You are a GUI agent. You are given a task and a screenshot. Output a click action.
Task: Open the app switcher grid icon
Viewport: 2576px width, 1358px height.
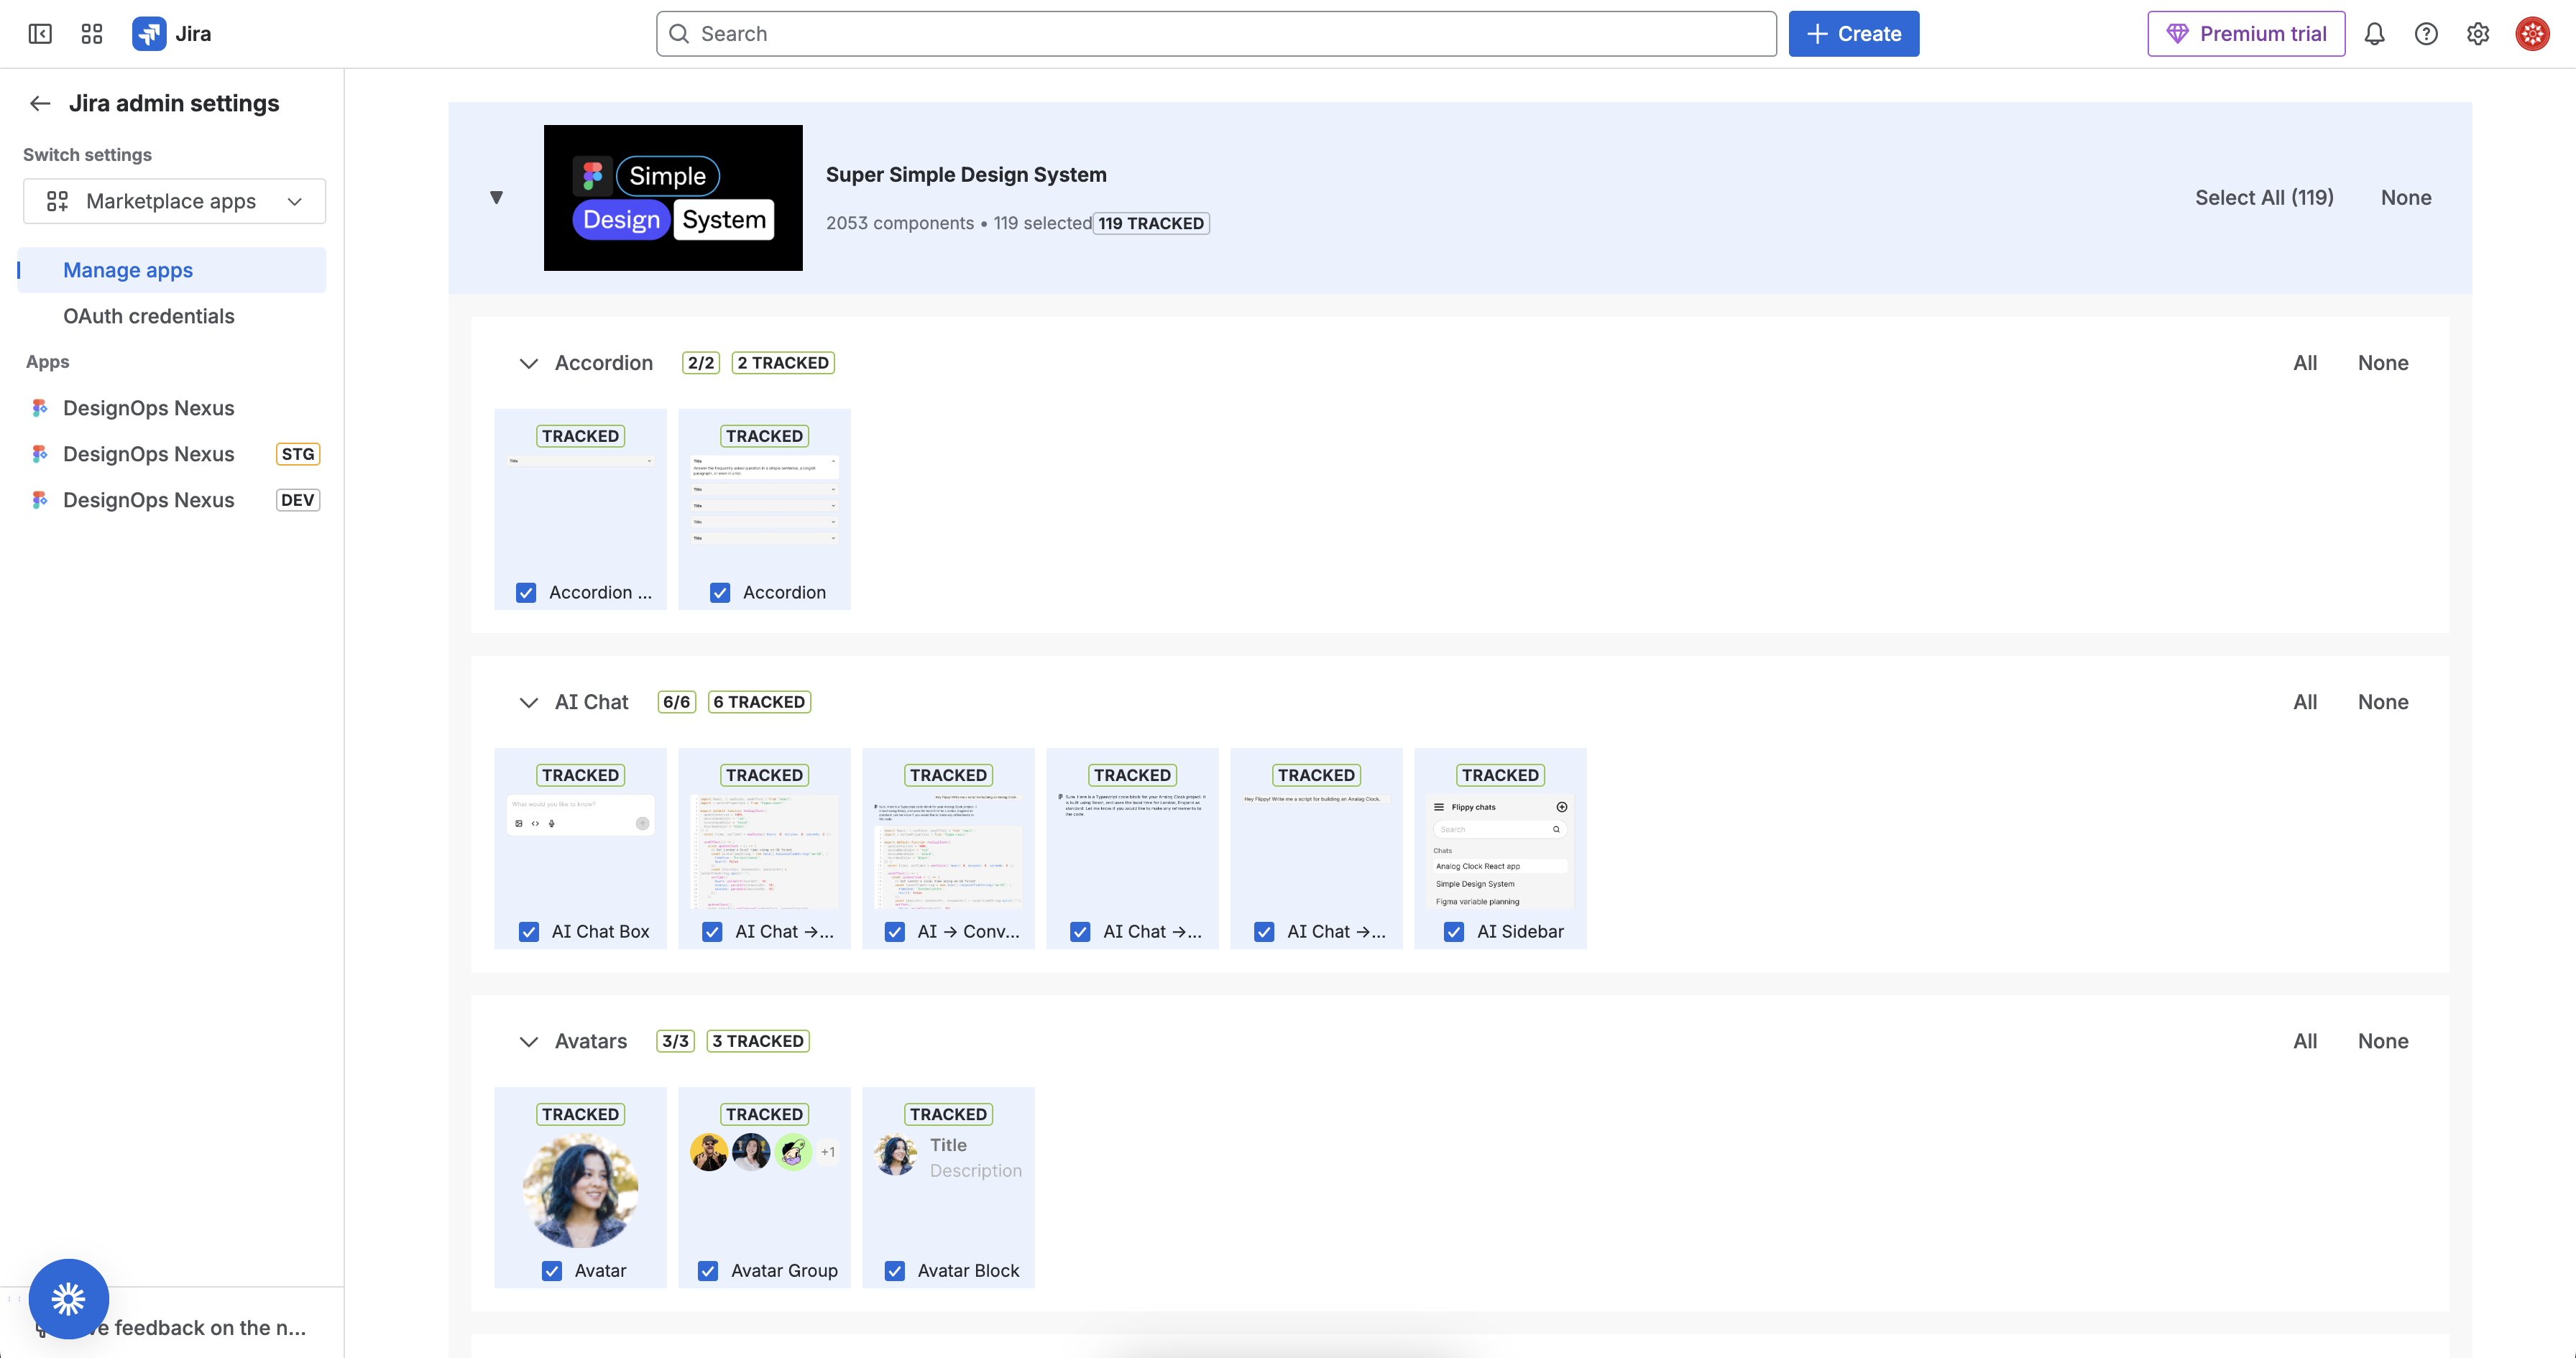(x=92, y=34)
